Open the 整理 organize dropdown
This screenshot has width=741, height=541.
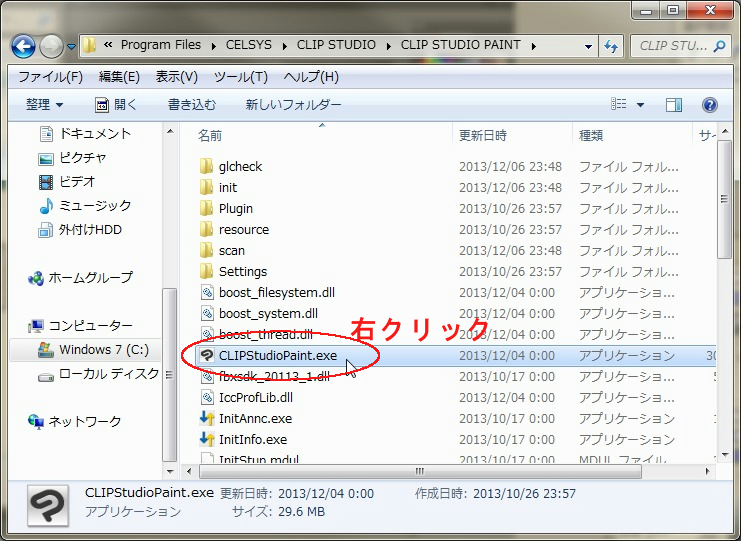[x=44, y=105]
